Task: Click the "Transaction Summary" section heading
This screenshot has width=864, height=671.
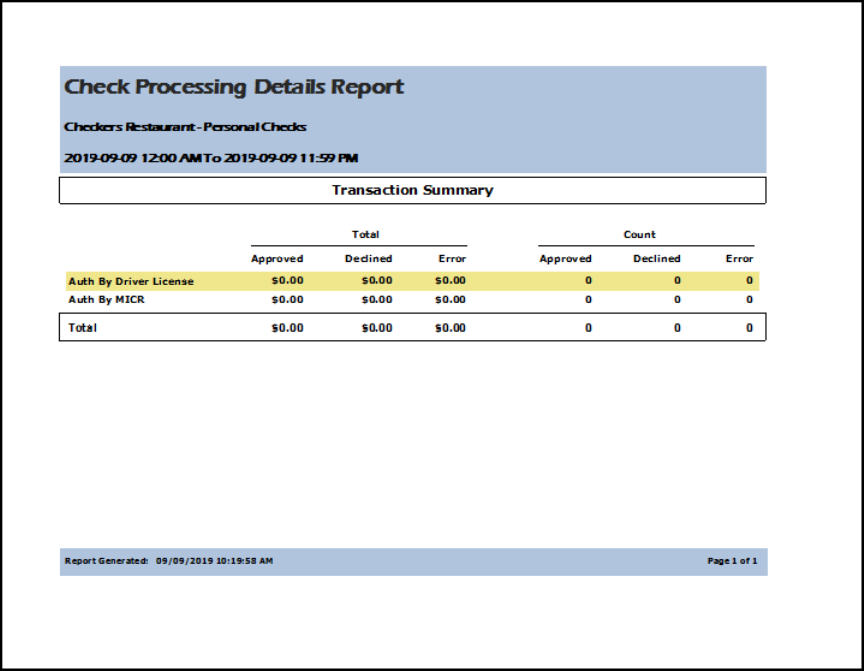Action: (x=412, y=190)
